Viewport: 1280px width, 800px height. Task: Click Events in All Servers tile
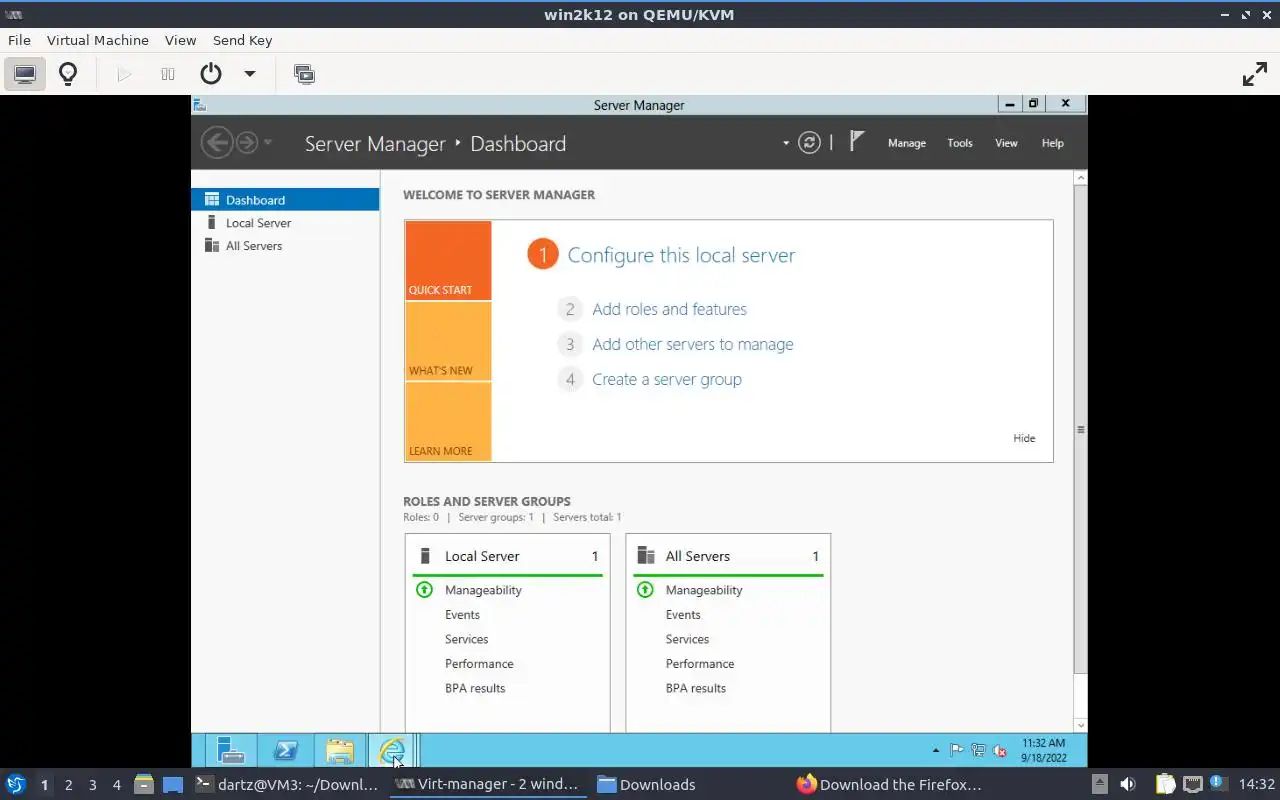coord(683,615)
